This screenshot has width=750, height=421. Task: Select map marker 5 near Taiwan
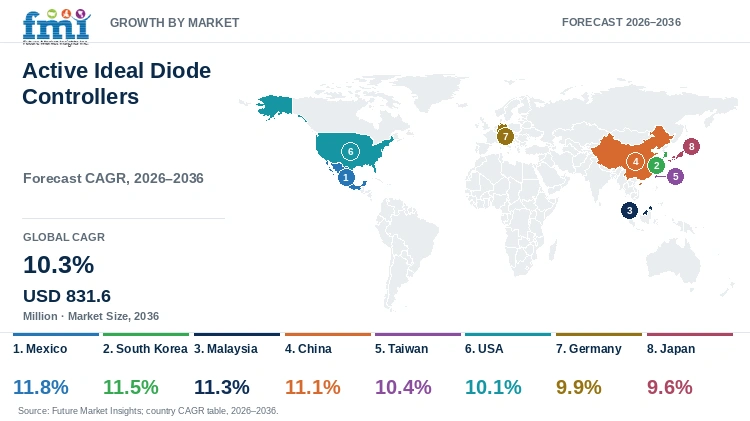point(675,177)
